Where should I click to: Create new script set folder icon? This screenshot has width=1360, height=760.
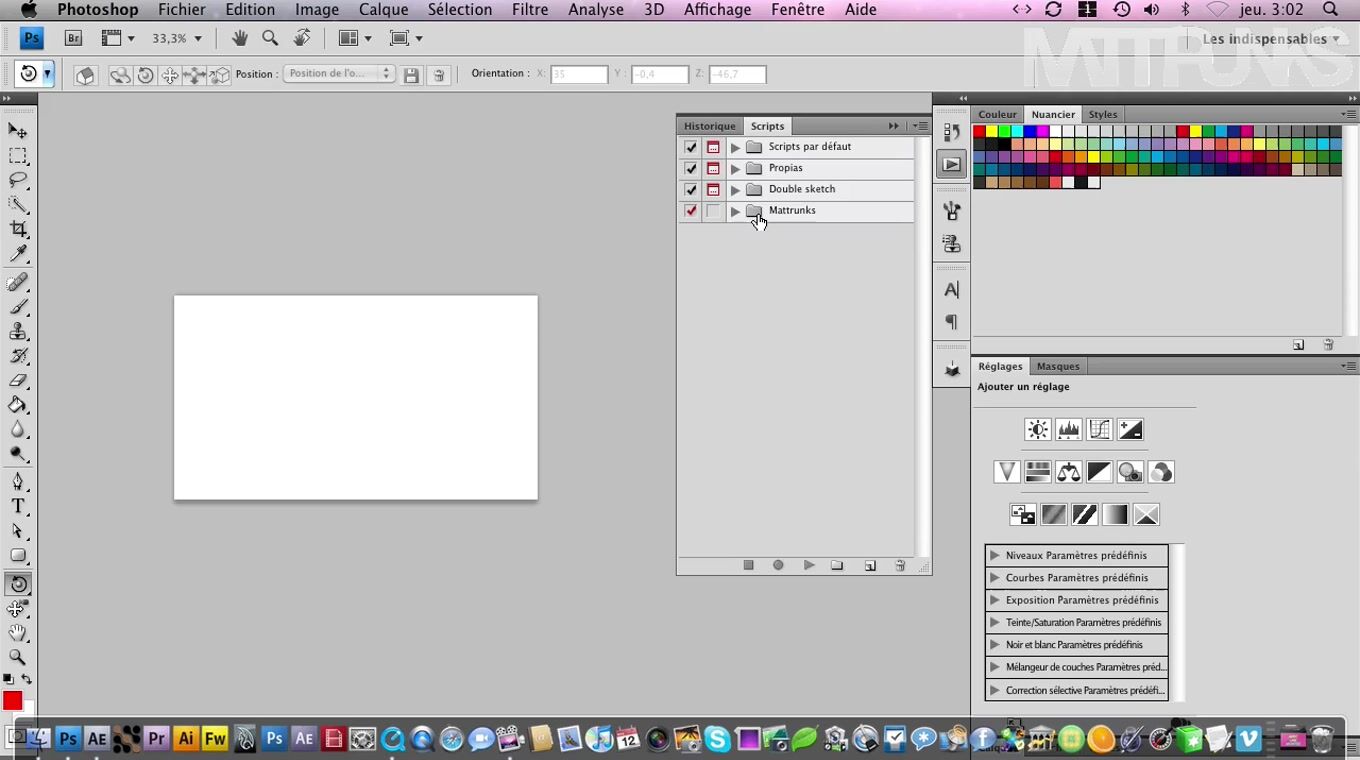tap(837, 565)
